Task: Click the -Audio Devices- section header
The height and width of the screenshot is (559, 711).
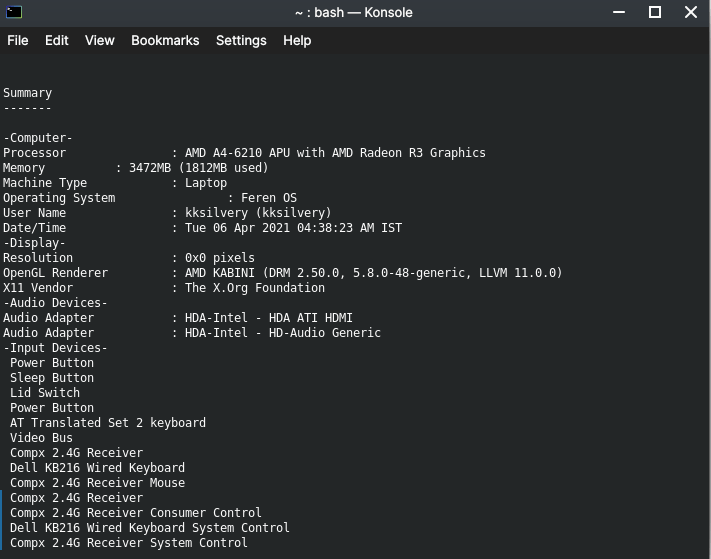Action: [x=55, y=302]
